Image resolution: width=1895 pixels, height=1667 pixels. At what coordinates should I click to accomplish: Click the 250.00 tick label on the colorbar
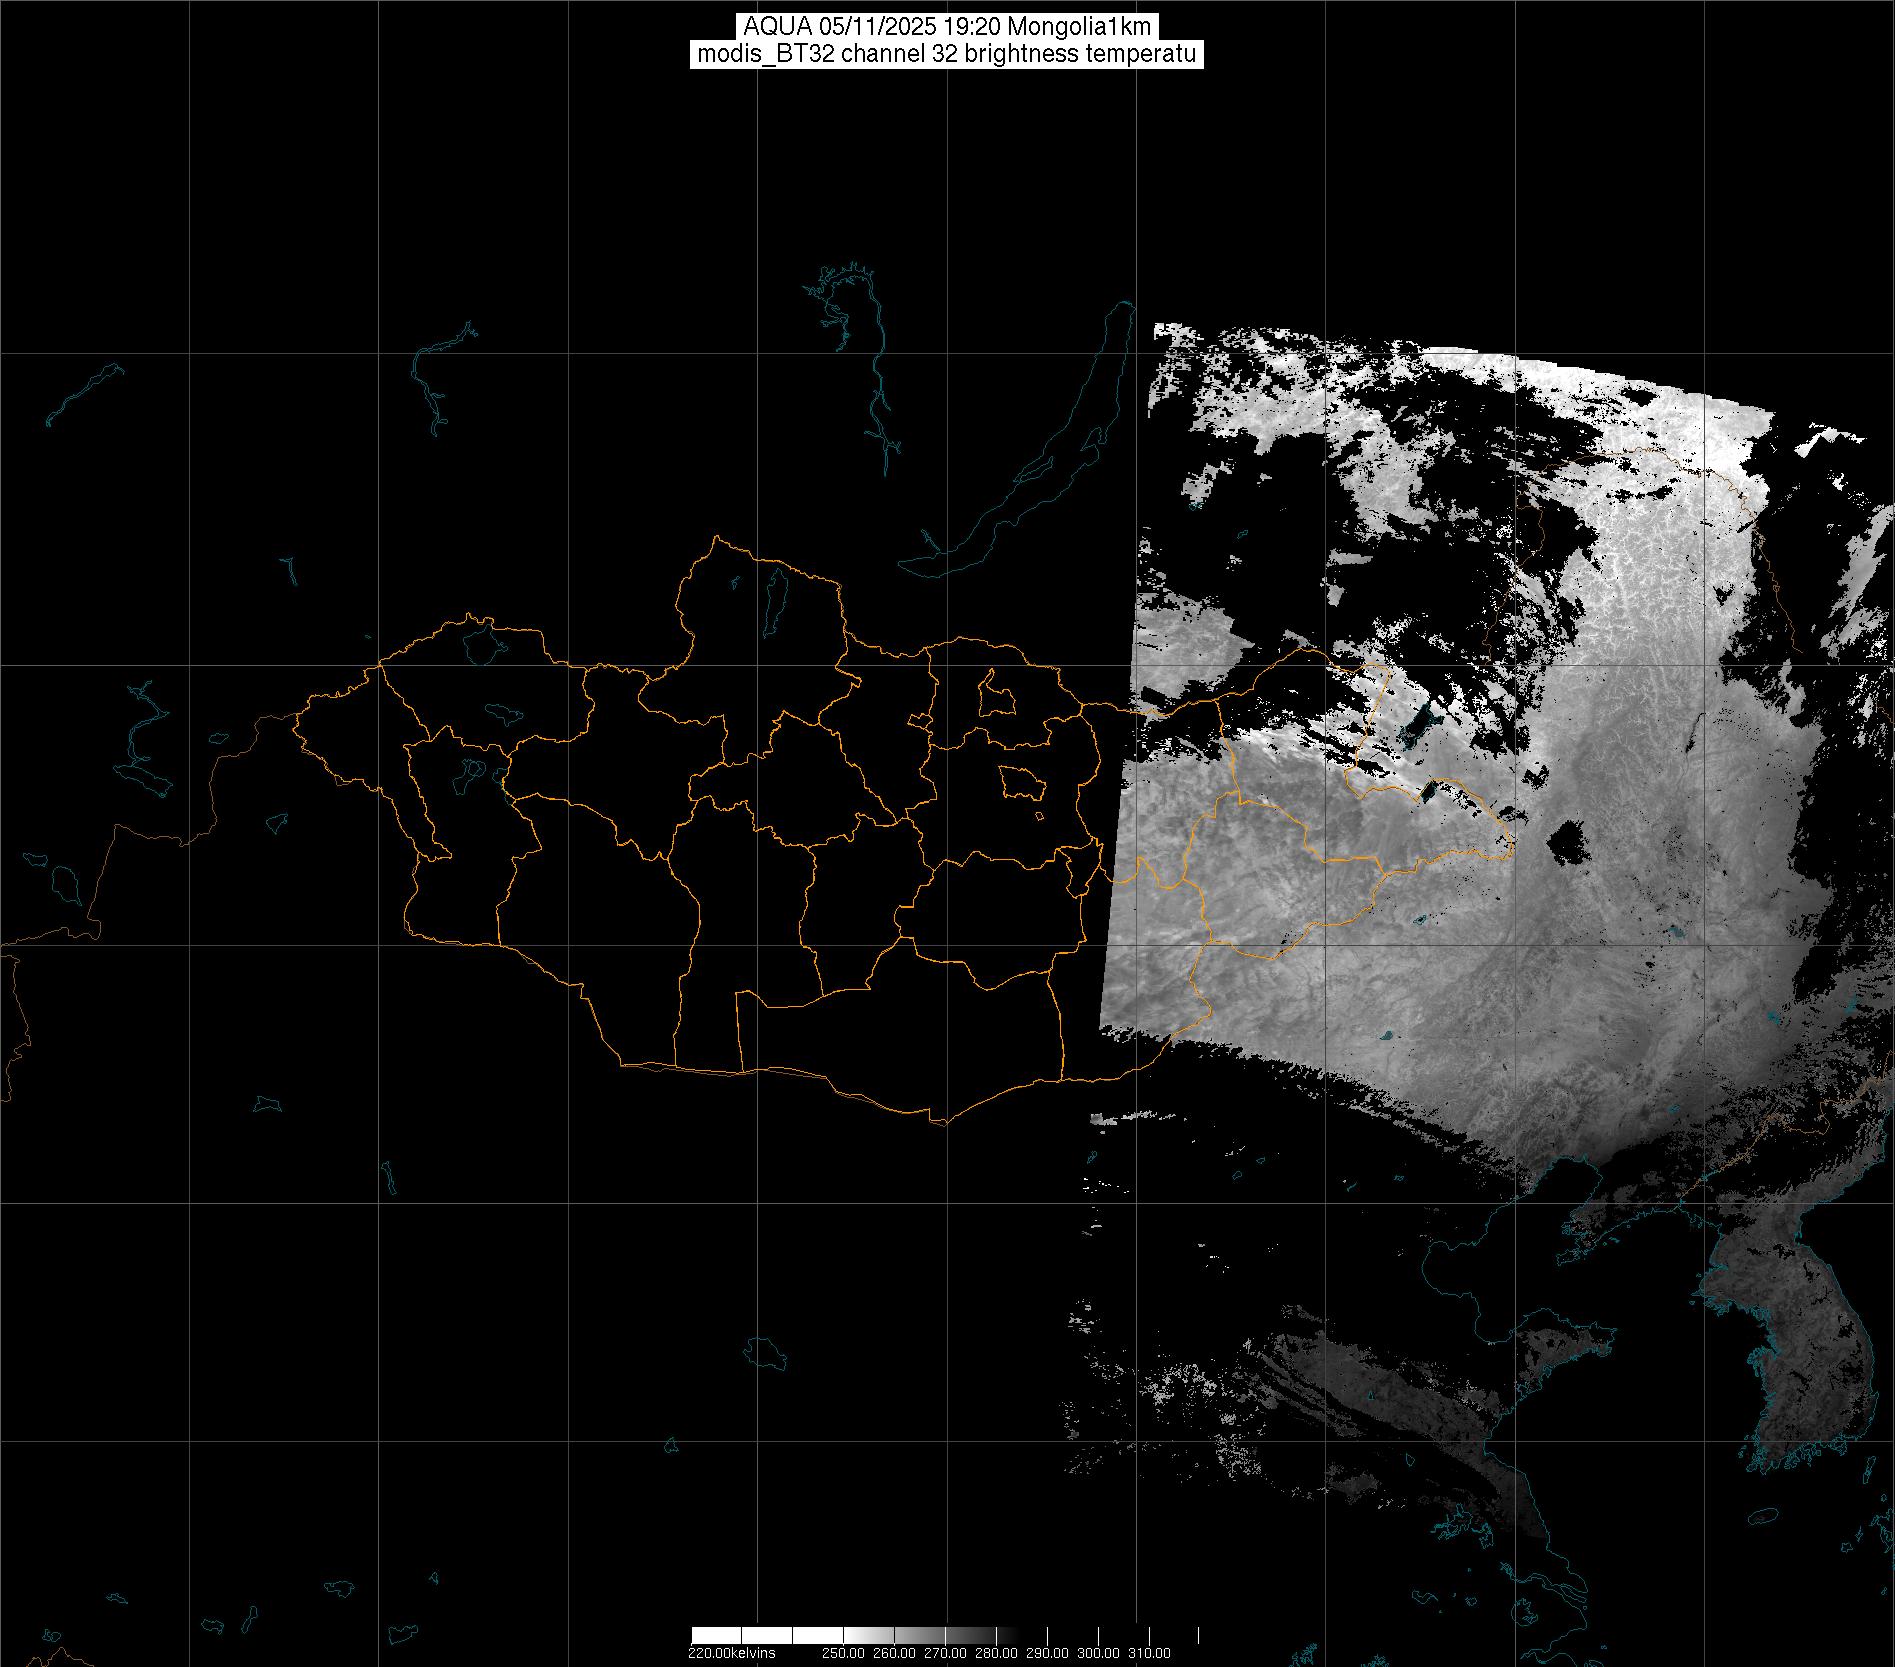pos(844,1653)
